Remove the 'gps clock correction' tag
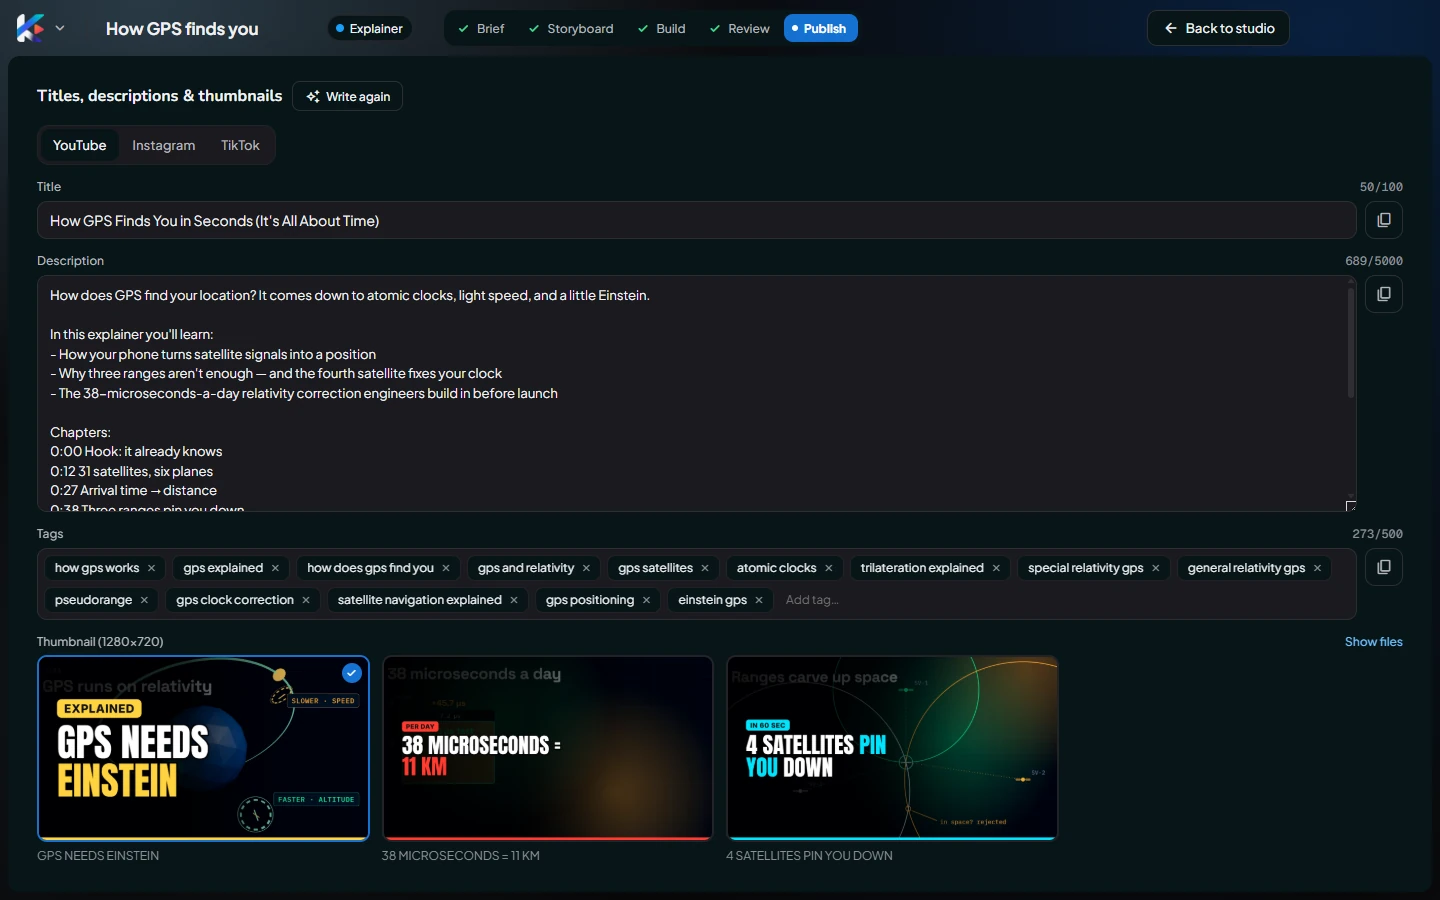The height and width of the screenshot is (900, 1440). click(306, 600)
